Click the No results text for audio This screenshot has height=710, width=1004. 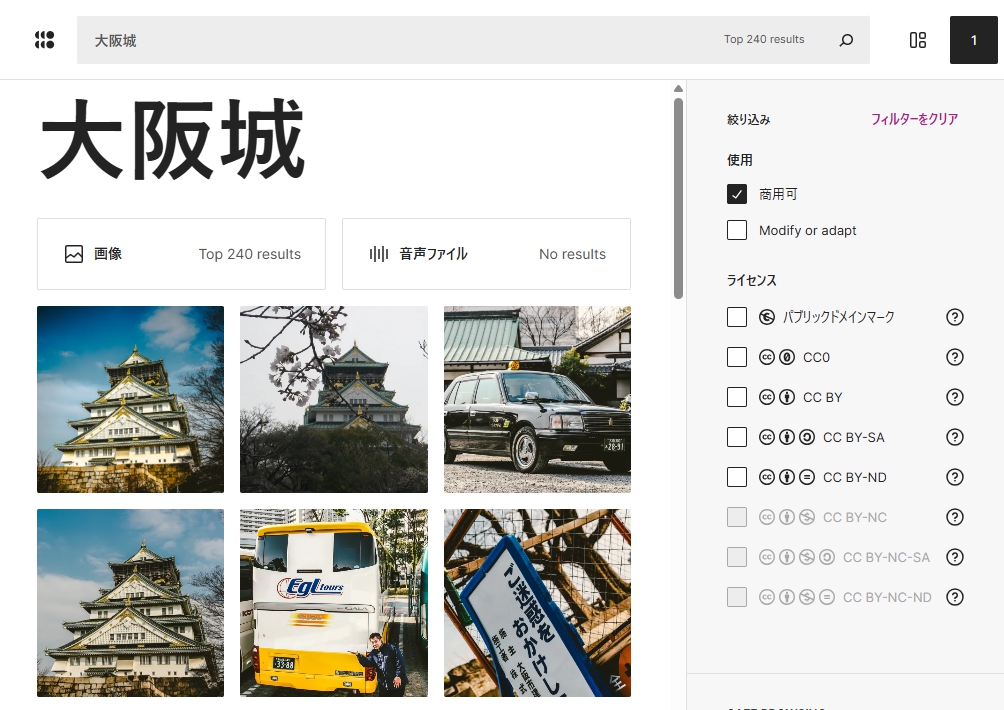[x=572, y=254]
